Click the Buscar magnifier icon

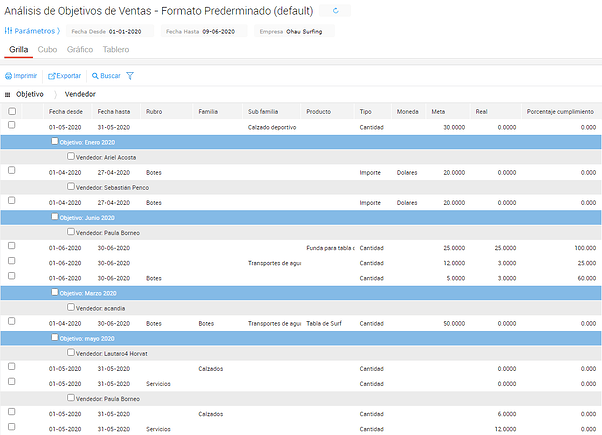point(95,76)
